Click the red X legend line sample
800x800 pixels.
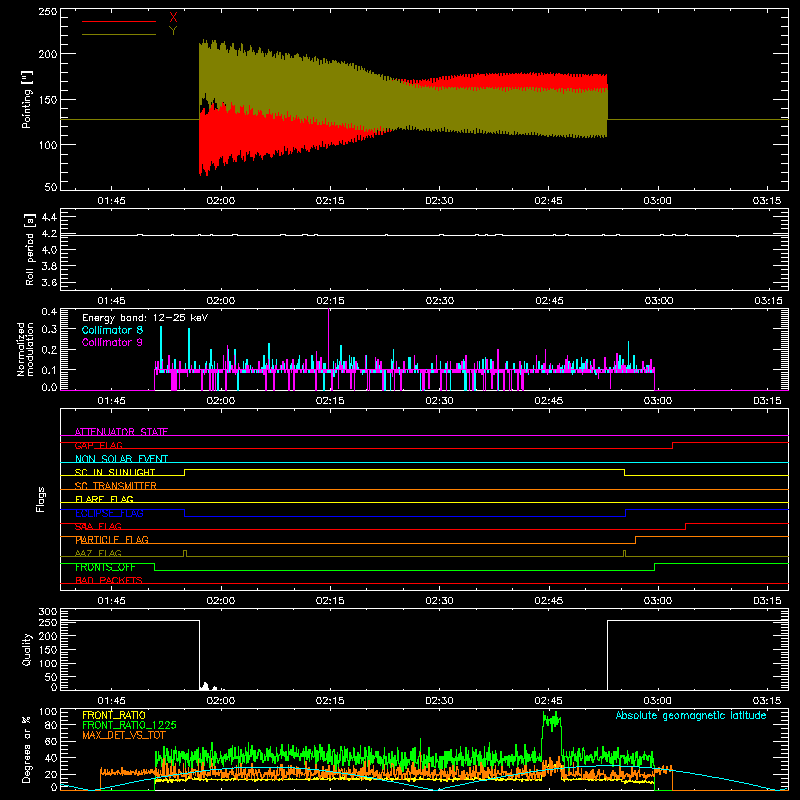pyautogui.click(x=119, y=21)
